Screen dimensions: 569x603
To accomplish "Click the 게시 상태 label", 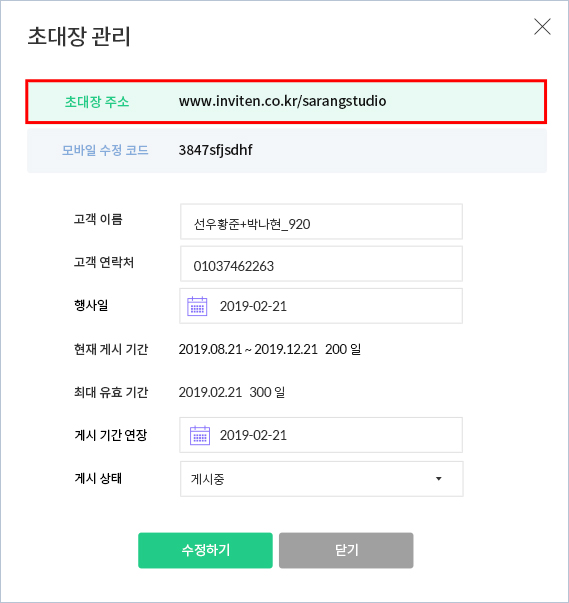I will [98, 478].
